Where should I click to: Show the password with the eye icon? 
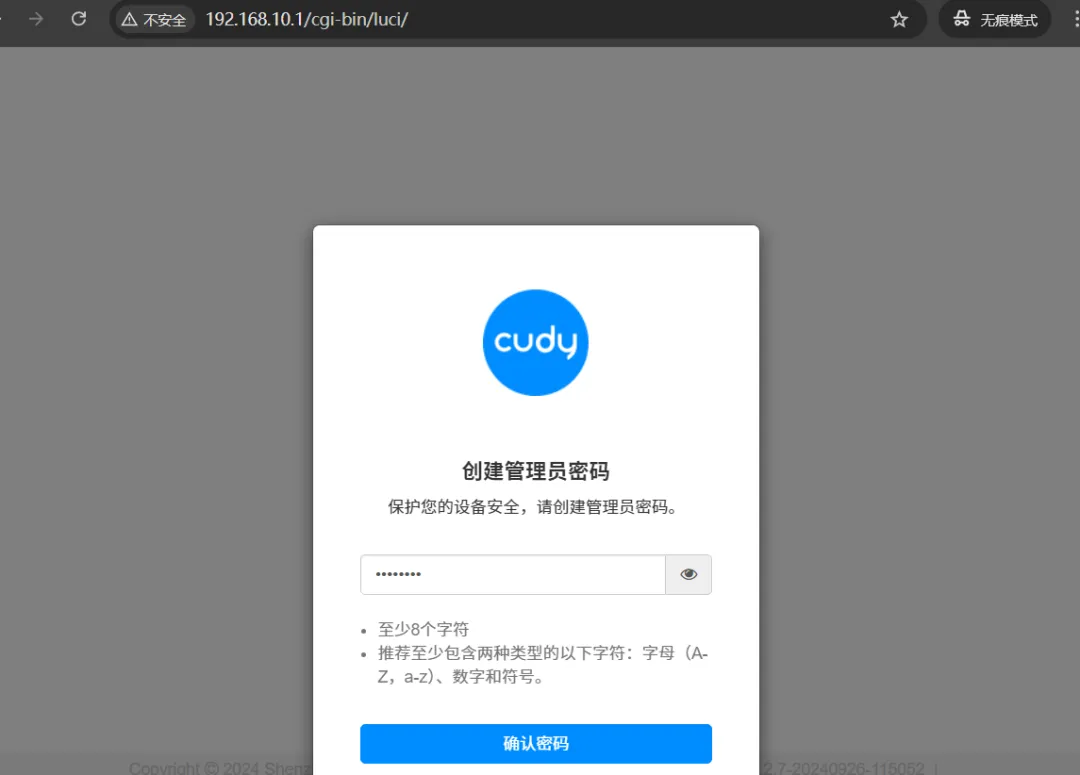pyautogui.click(x=688, y=575)
